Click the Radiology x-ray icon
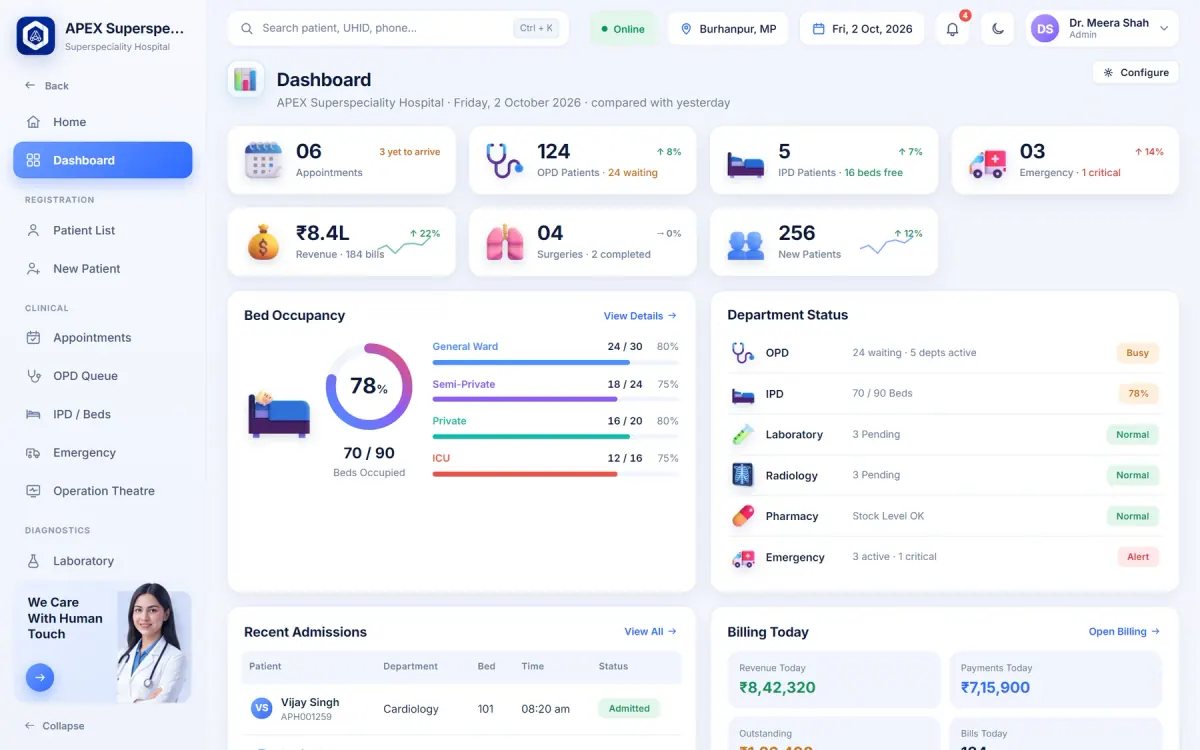This screenshot has height=750, width=1200. [x=742, y=475]
